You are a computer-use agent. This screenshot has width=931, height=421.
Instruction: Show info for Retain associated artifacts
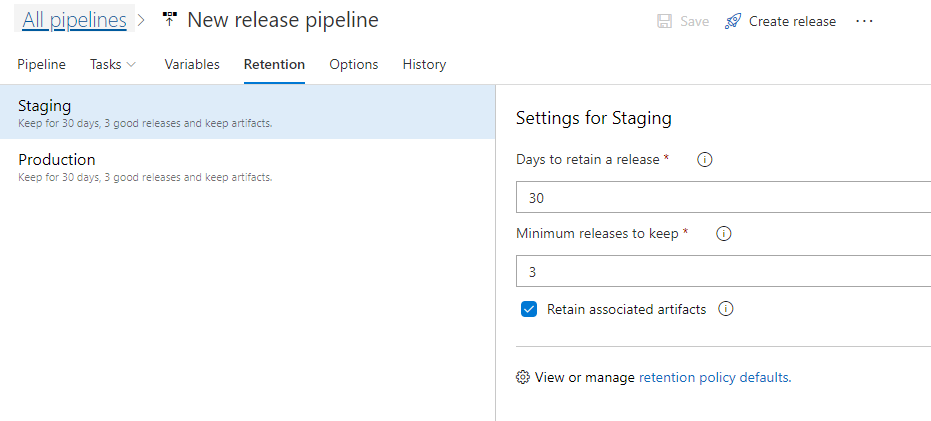(726, 309)
